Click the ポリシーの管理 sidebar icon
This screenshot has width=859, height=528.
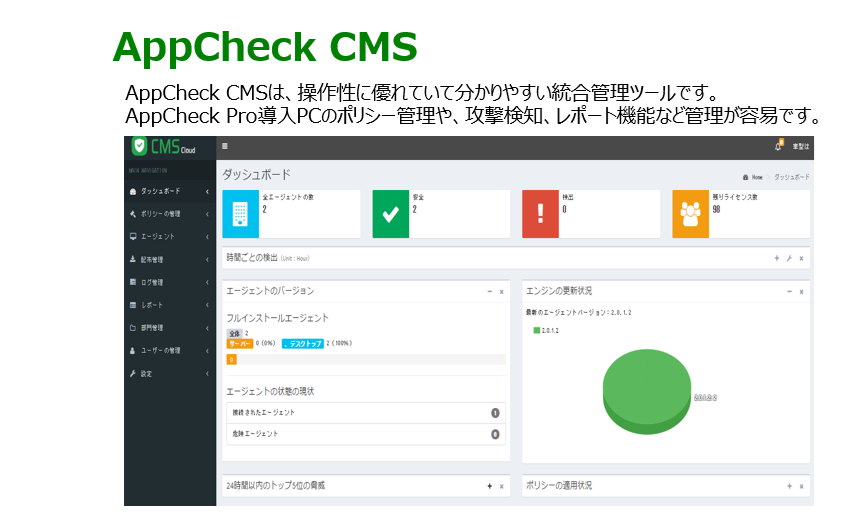(133, 214)
